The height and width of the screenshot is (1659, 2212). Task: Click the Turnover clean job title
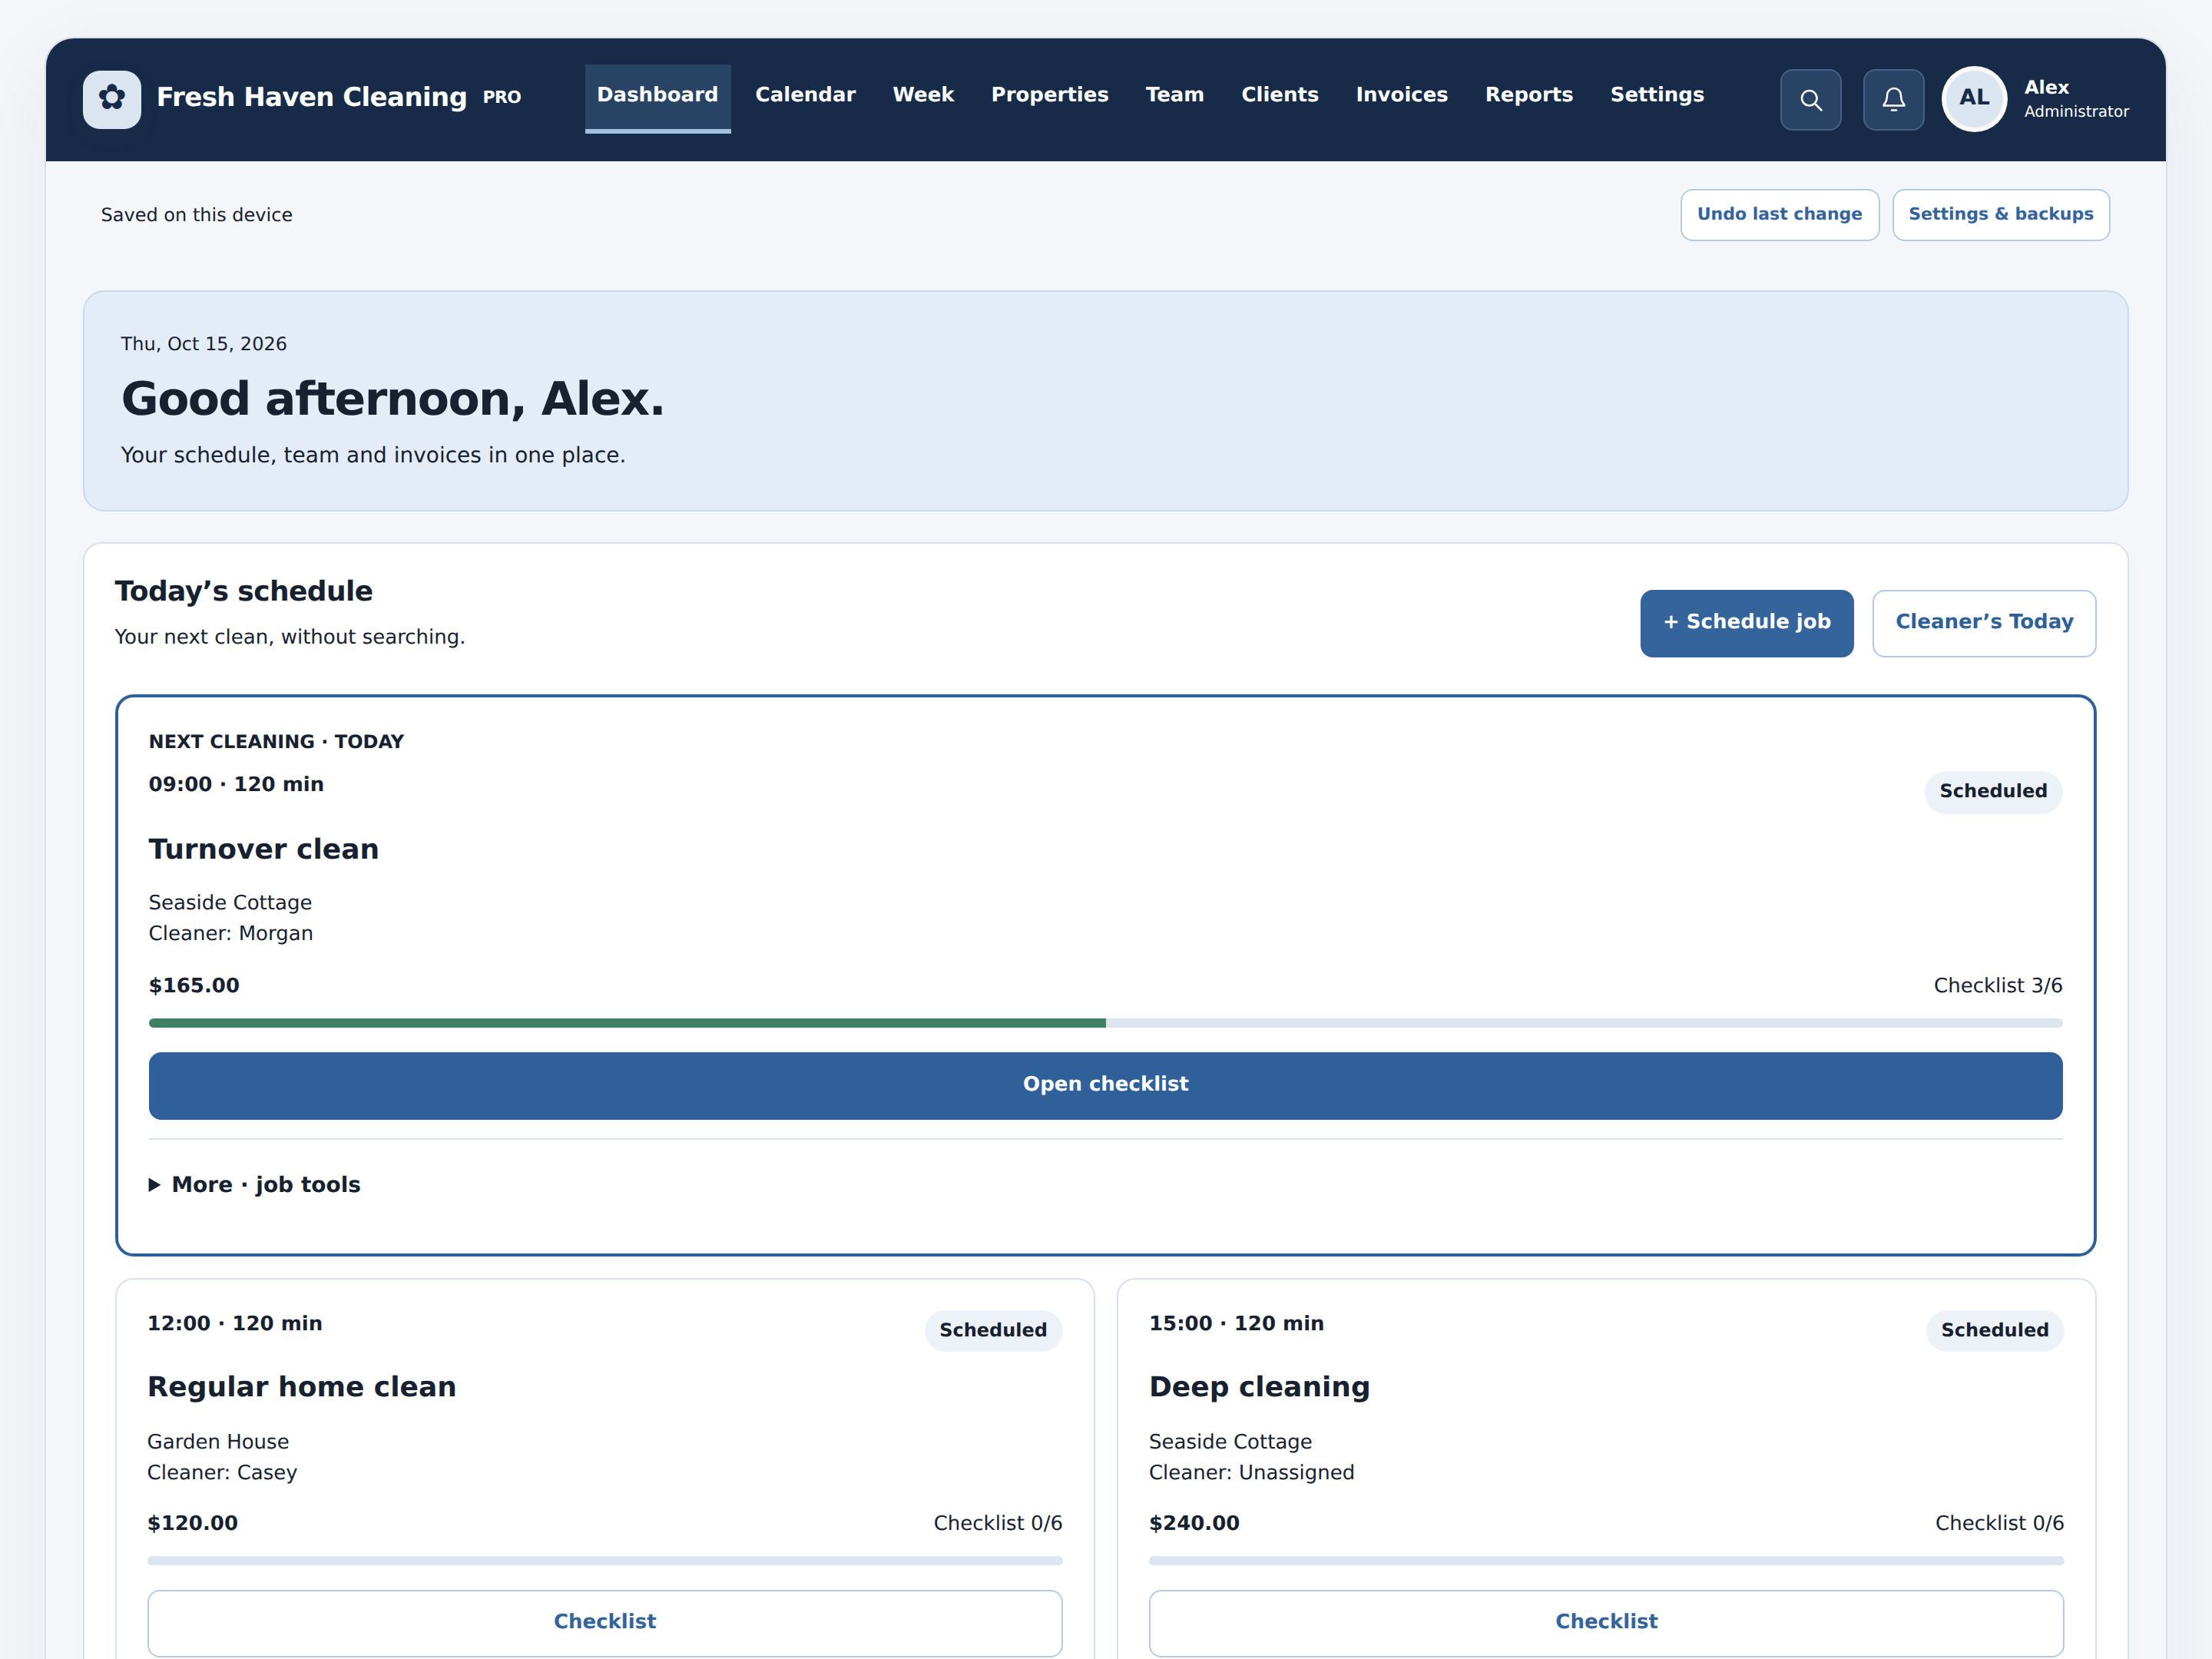264,849
